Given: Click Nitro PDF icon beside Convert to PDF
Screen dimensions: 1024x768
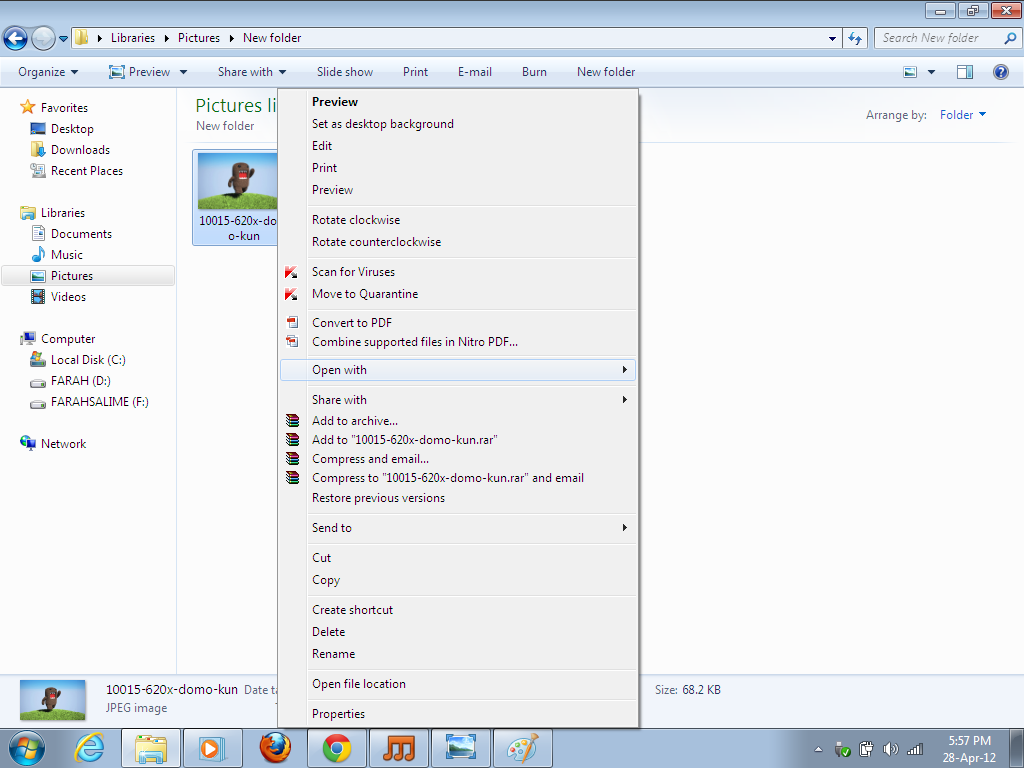Looking at the screenshot, I should tap(293, 322).
